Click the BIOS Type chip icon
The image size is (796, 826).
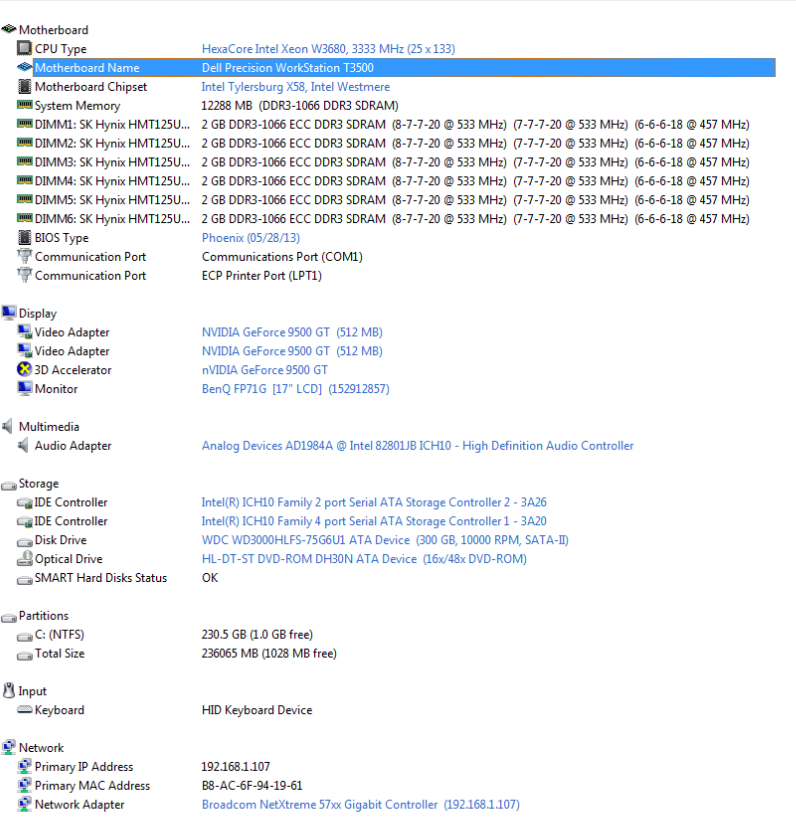[x=24, y=238]
